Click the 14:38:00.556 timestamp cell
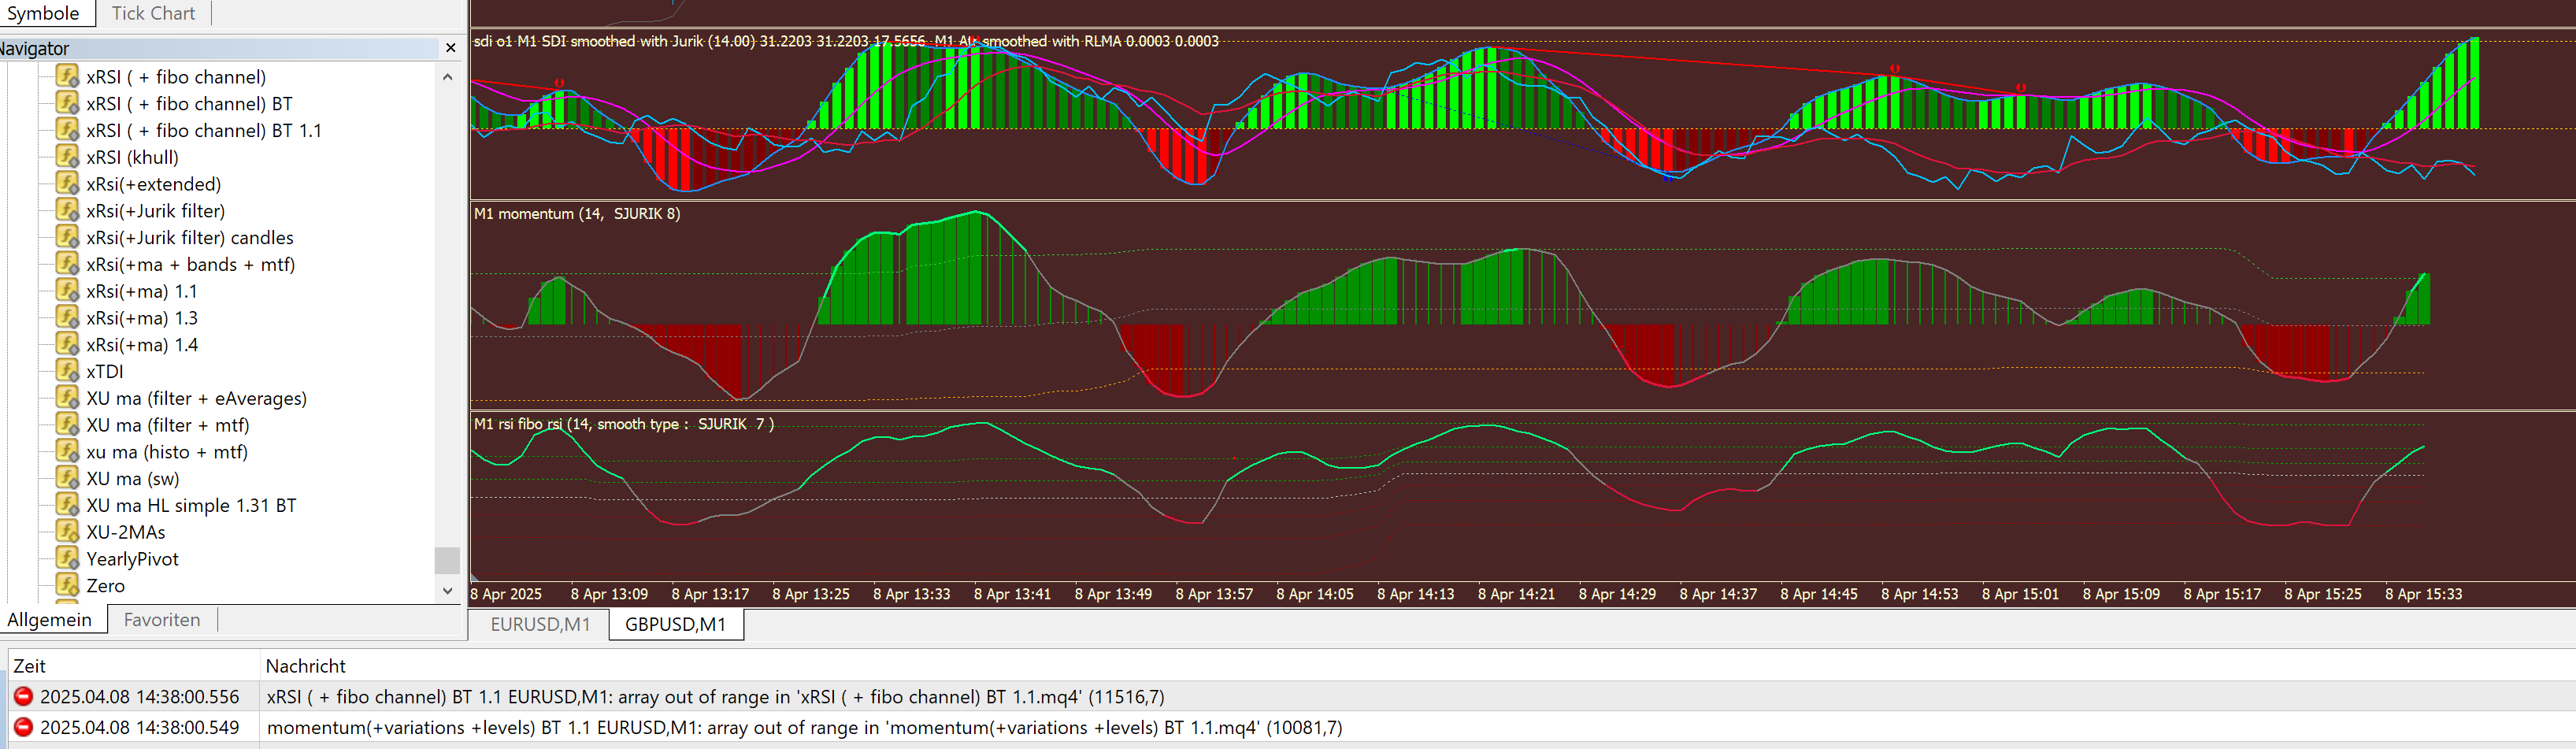The width and height of the screenshot is (2576, 749). pyautogui.click(x=139, y=696)
